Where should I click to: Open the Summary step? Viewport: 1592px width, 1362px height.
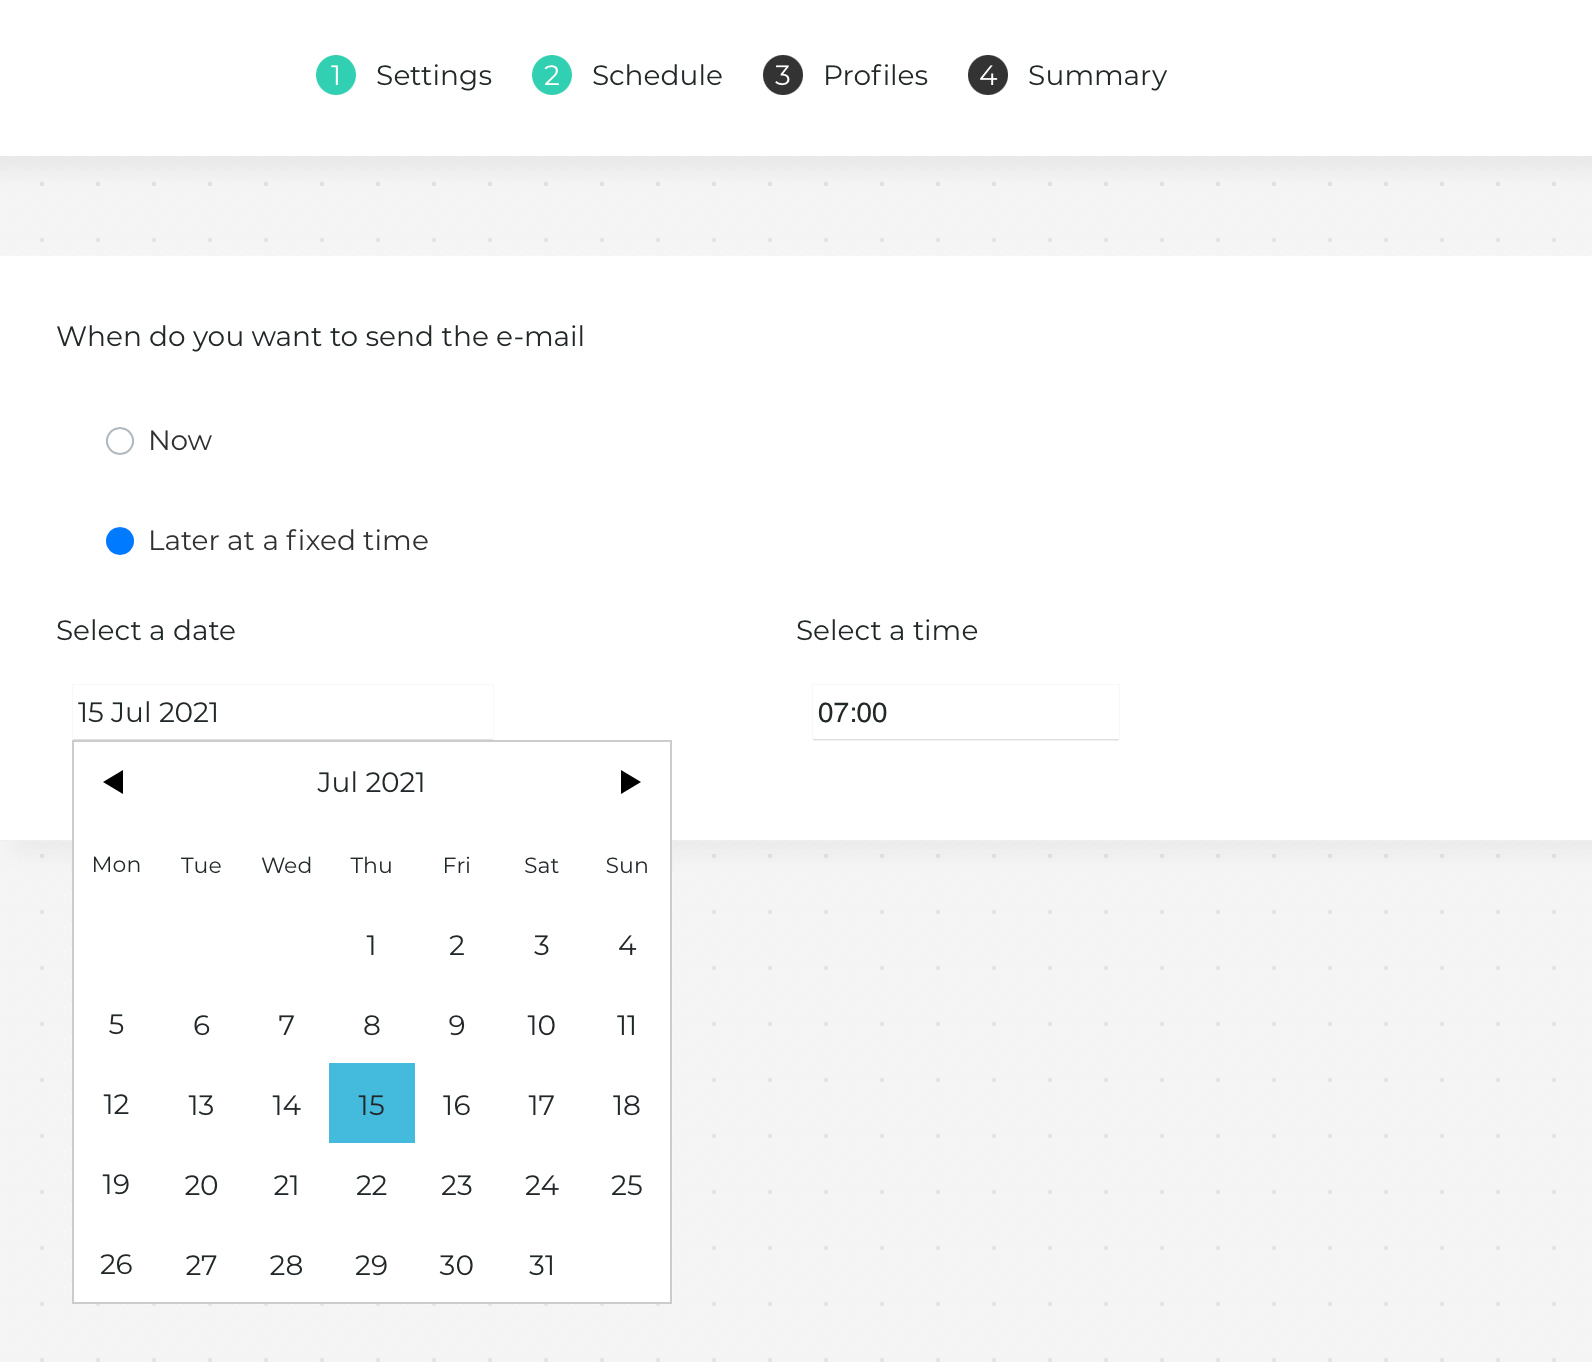click(1097, 75)
